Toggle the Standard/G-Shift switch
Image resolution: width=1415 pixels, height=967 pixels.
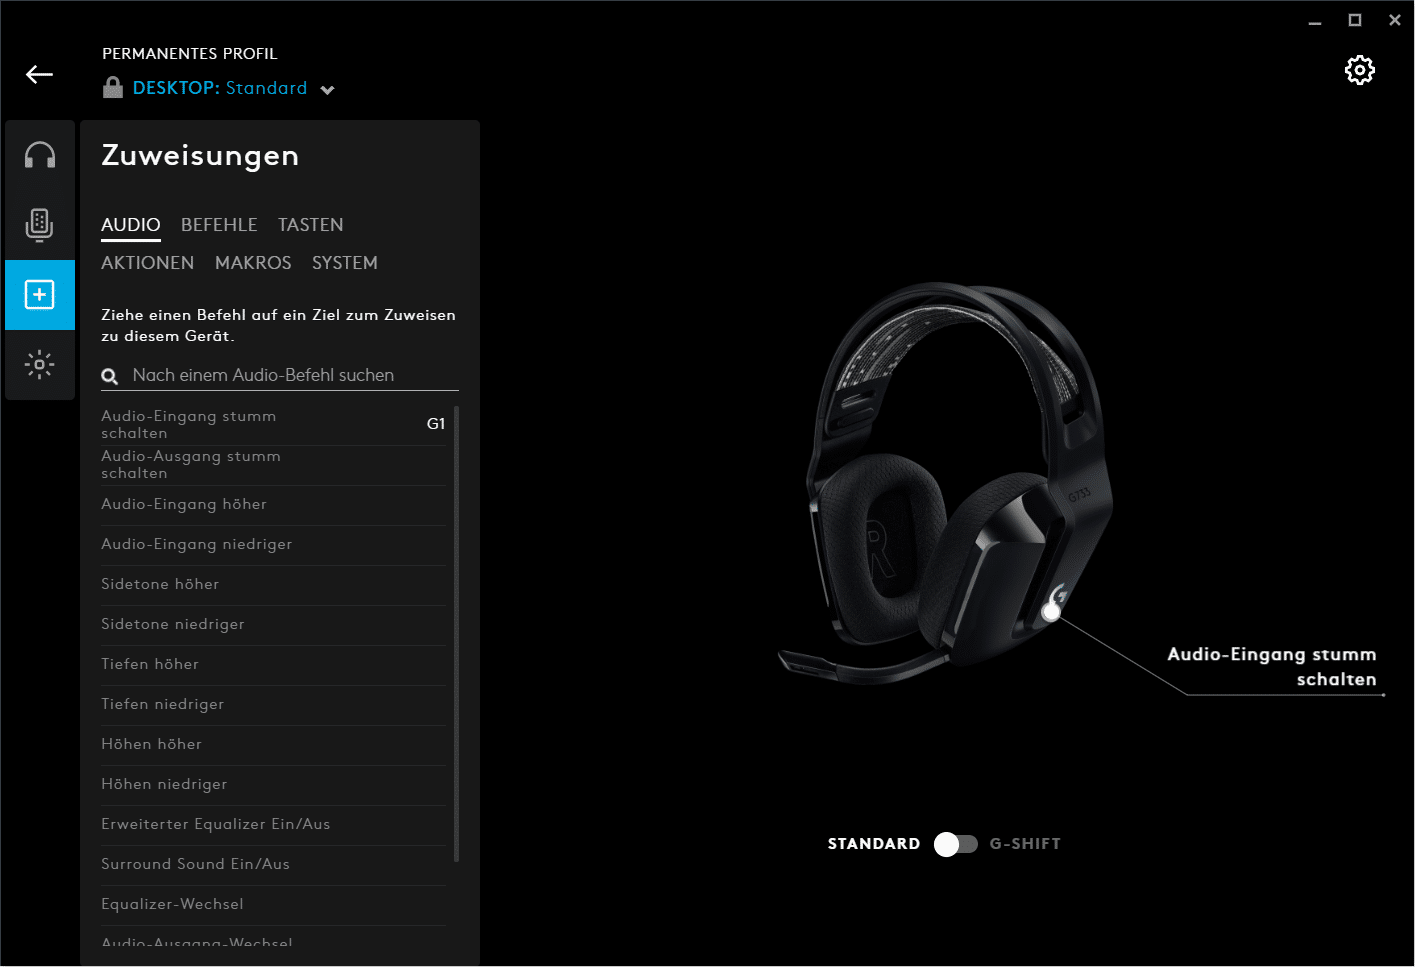(955, 844)
